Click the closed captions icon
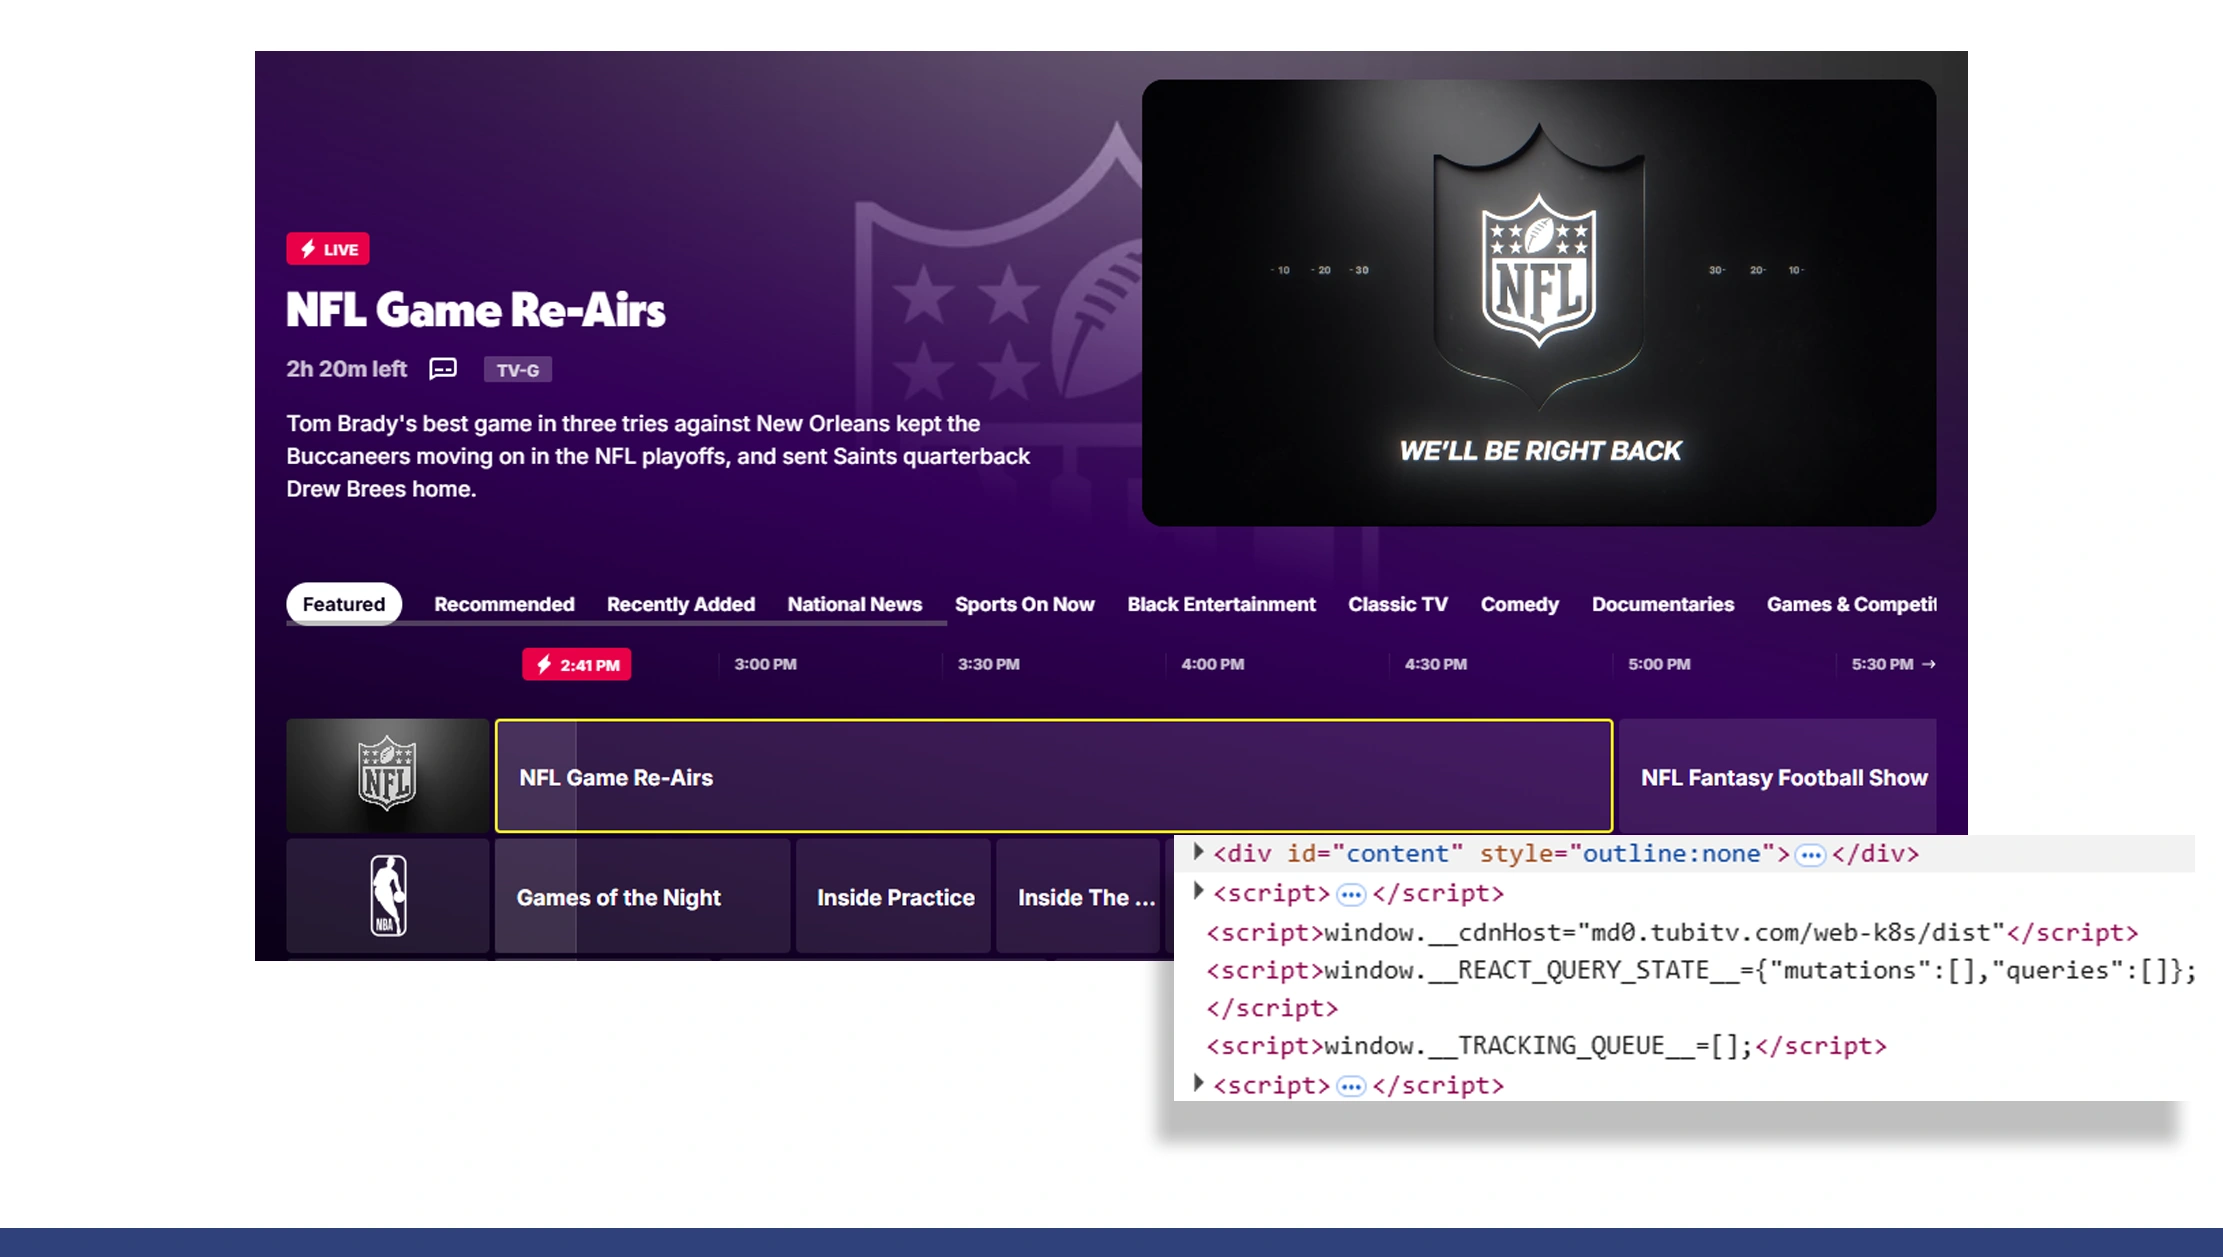 pos(443,369)
